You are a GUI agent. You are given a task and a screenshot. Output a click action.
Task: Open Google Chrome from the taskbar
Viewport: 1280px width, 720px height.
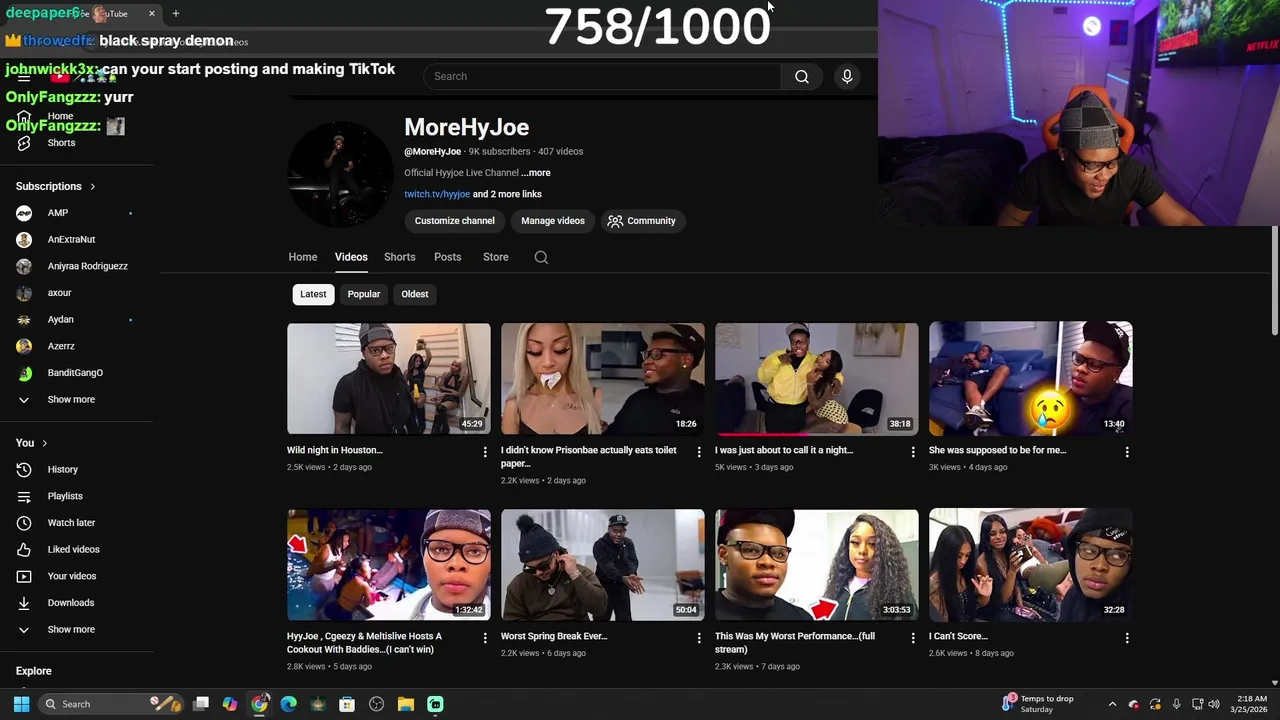click(x=260, y=704)
